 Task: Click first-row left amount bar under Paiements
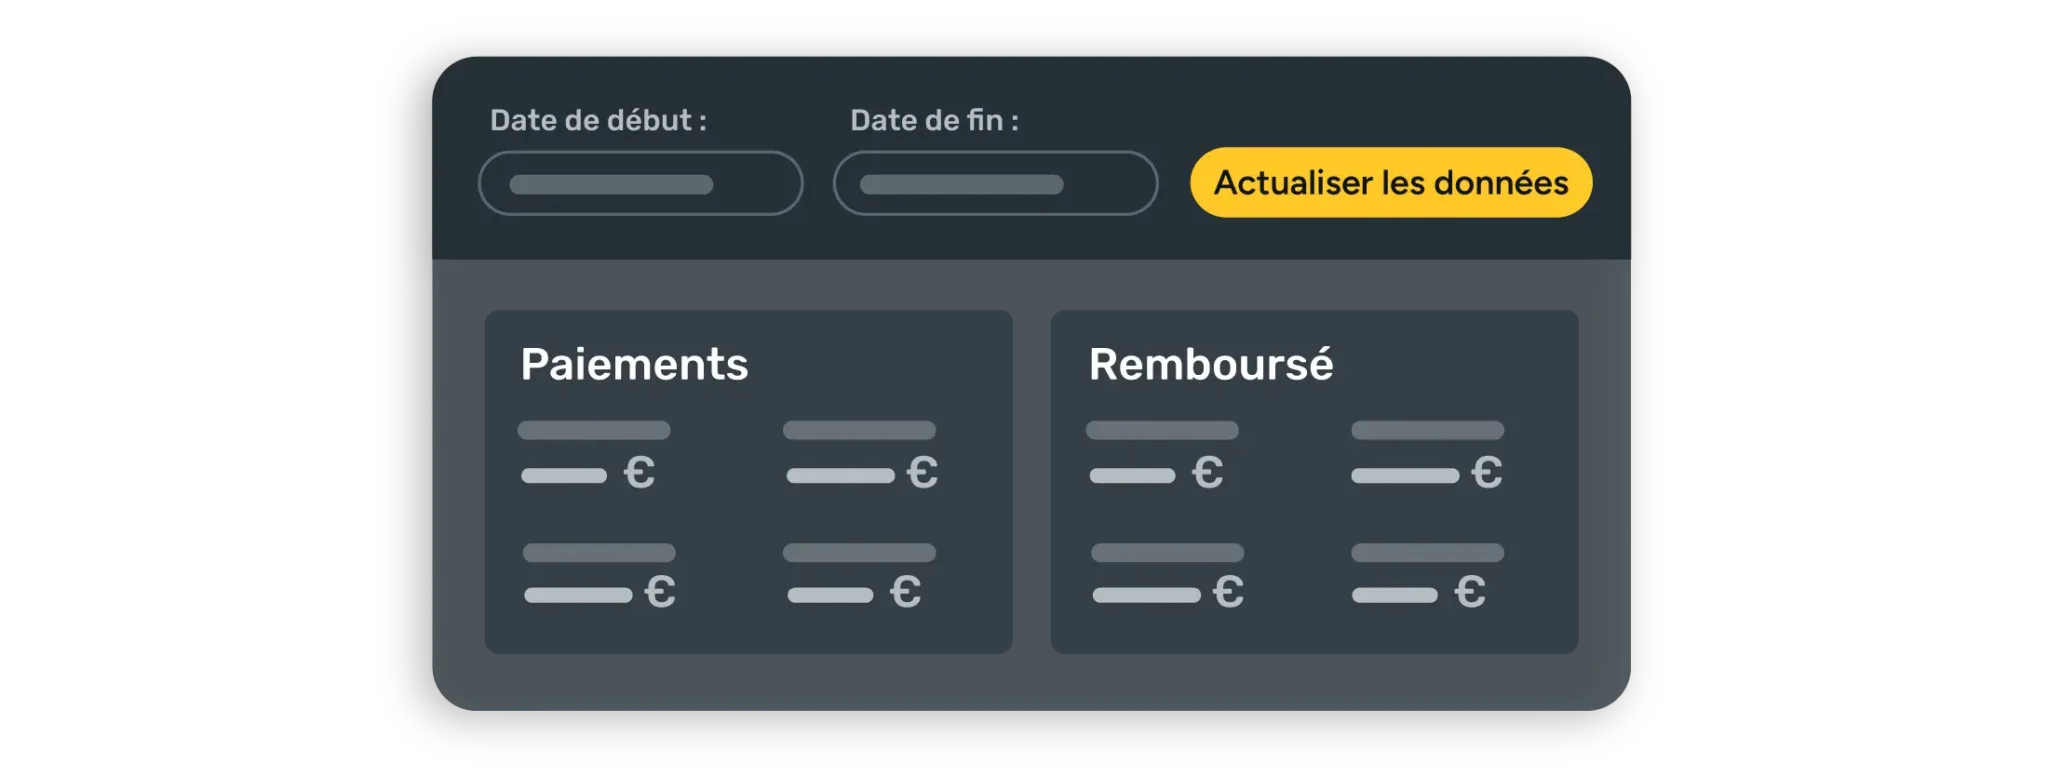(x=564, y=476)
